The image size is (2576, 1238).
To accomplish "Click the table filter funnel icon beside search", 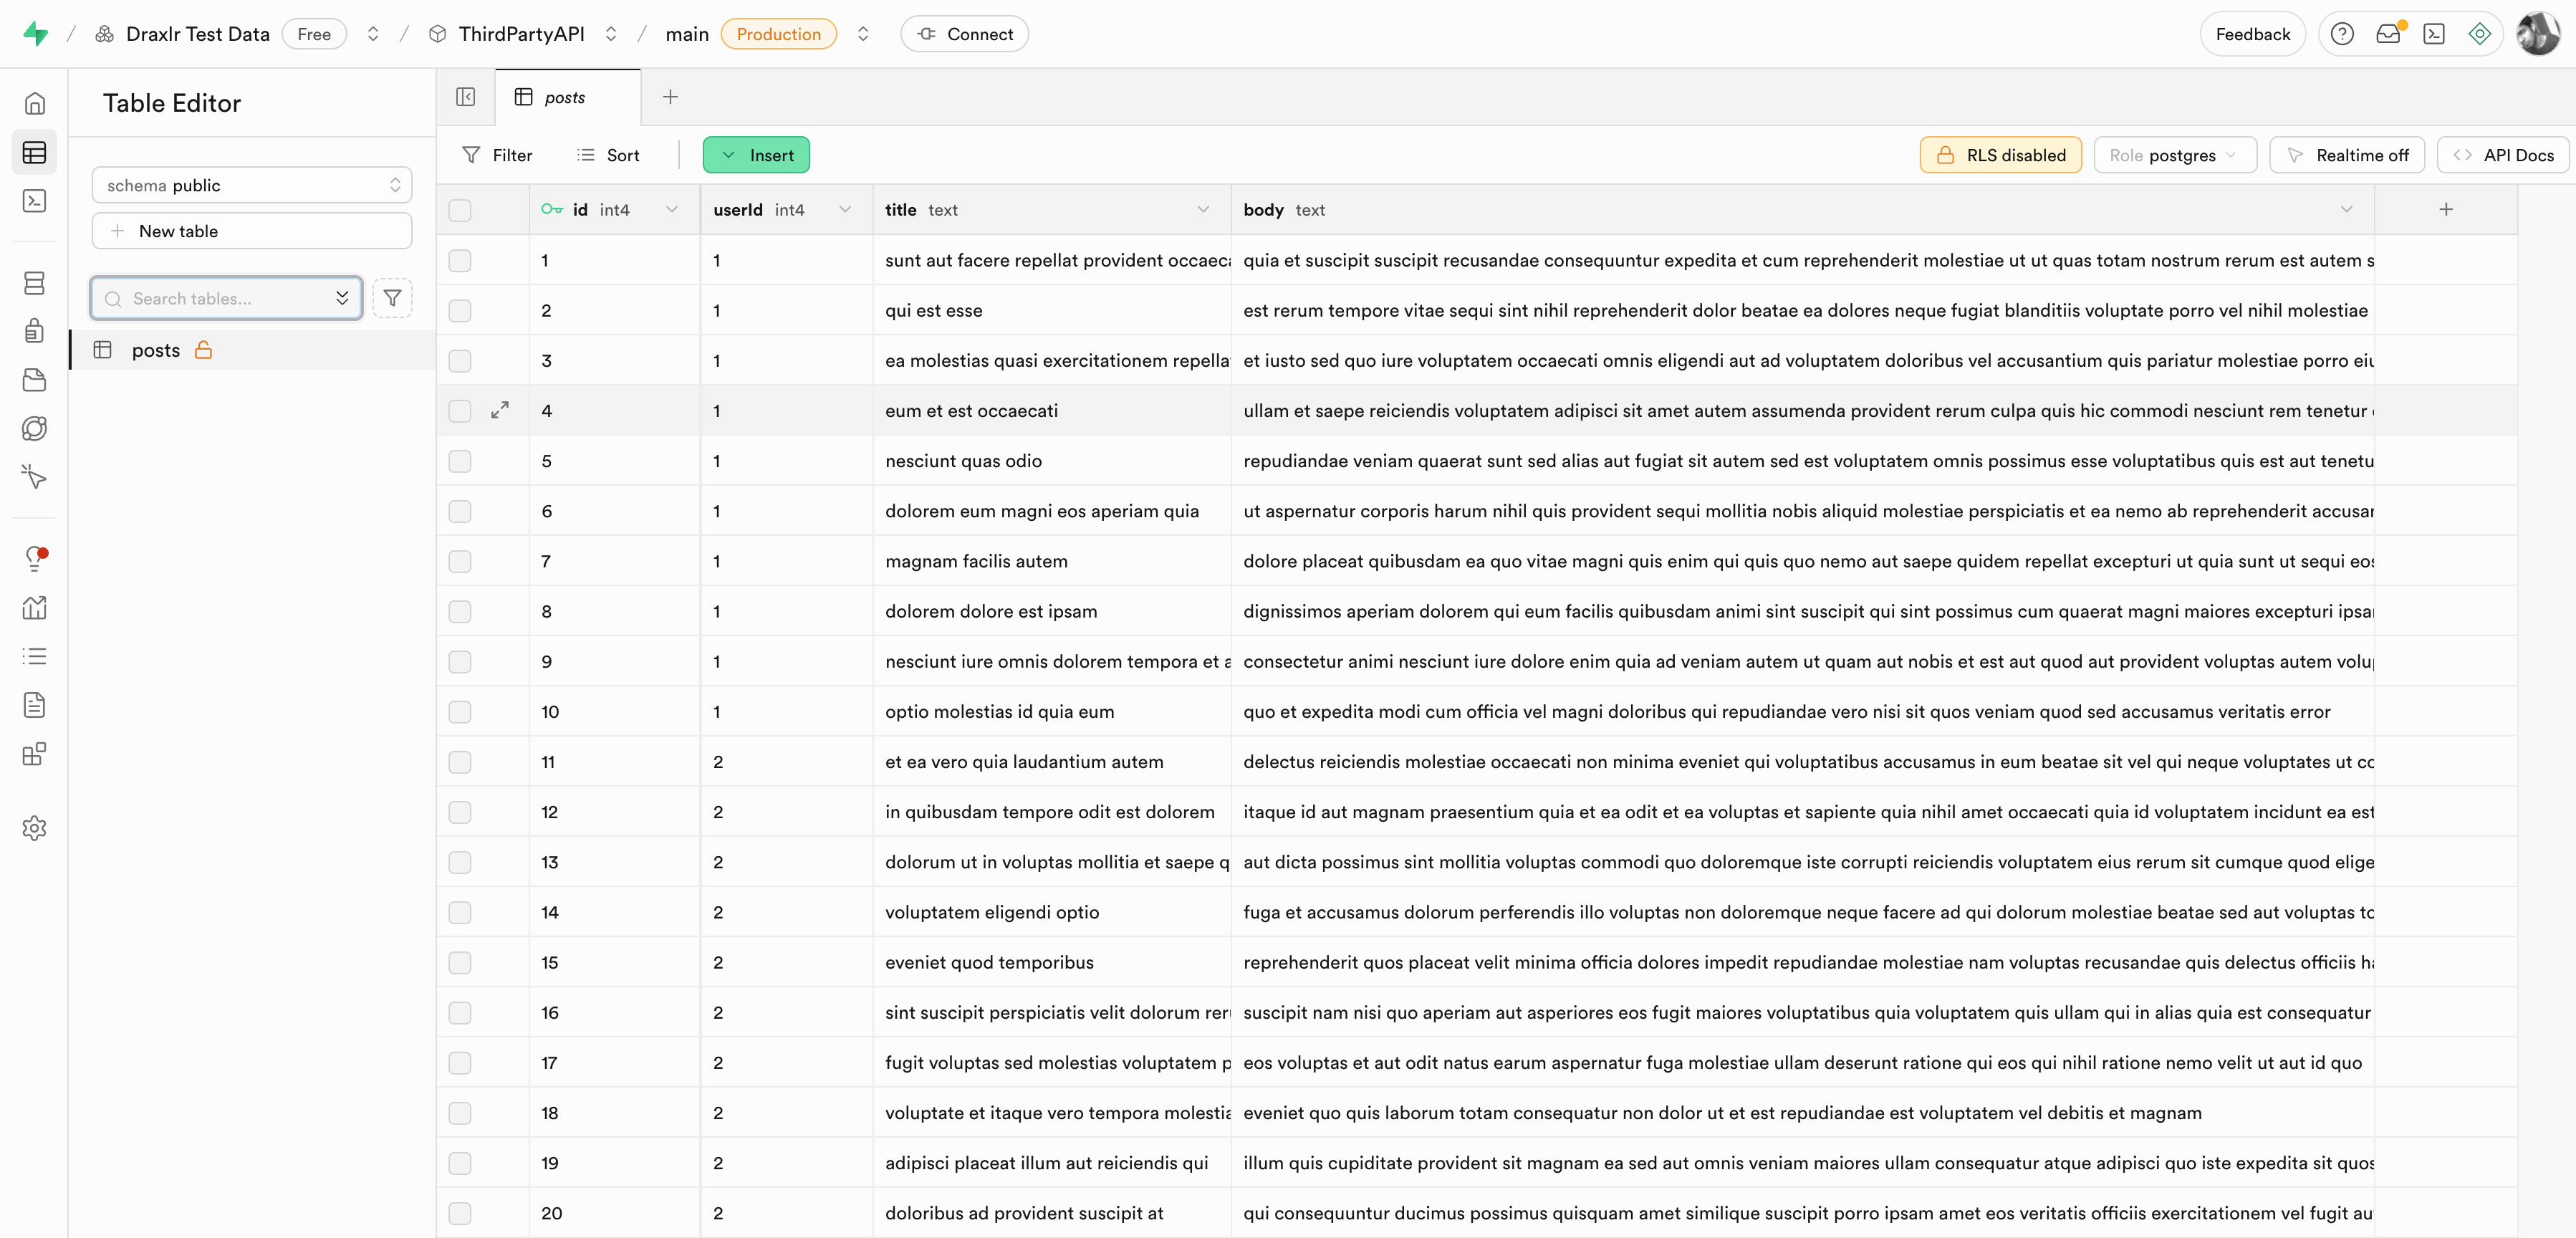I will tap(392, 298).
